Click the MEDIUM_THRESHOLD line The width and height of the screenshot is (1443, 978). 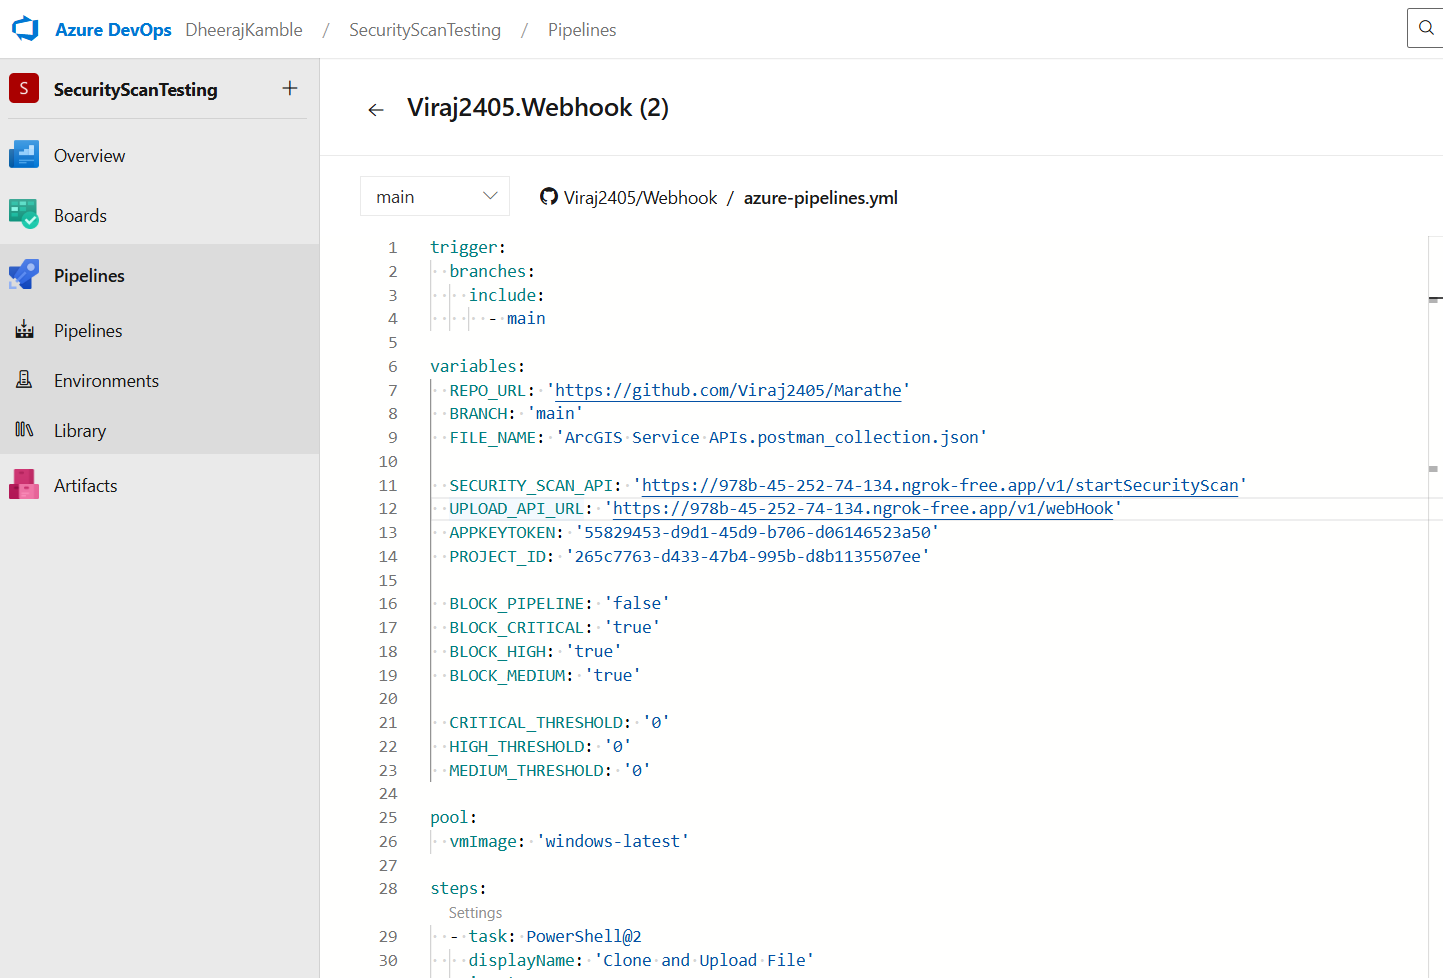[550, 770]
